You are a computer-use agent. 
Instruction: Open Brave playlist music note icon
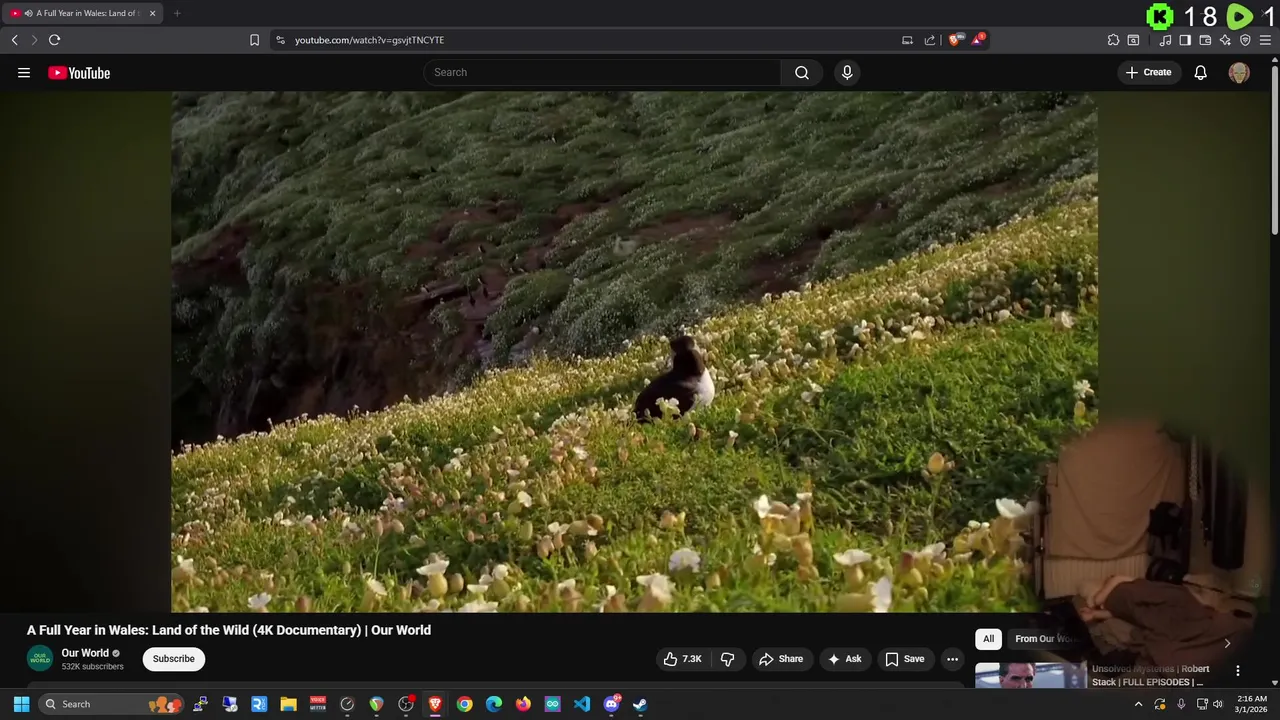(x=1165, y=40)
